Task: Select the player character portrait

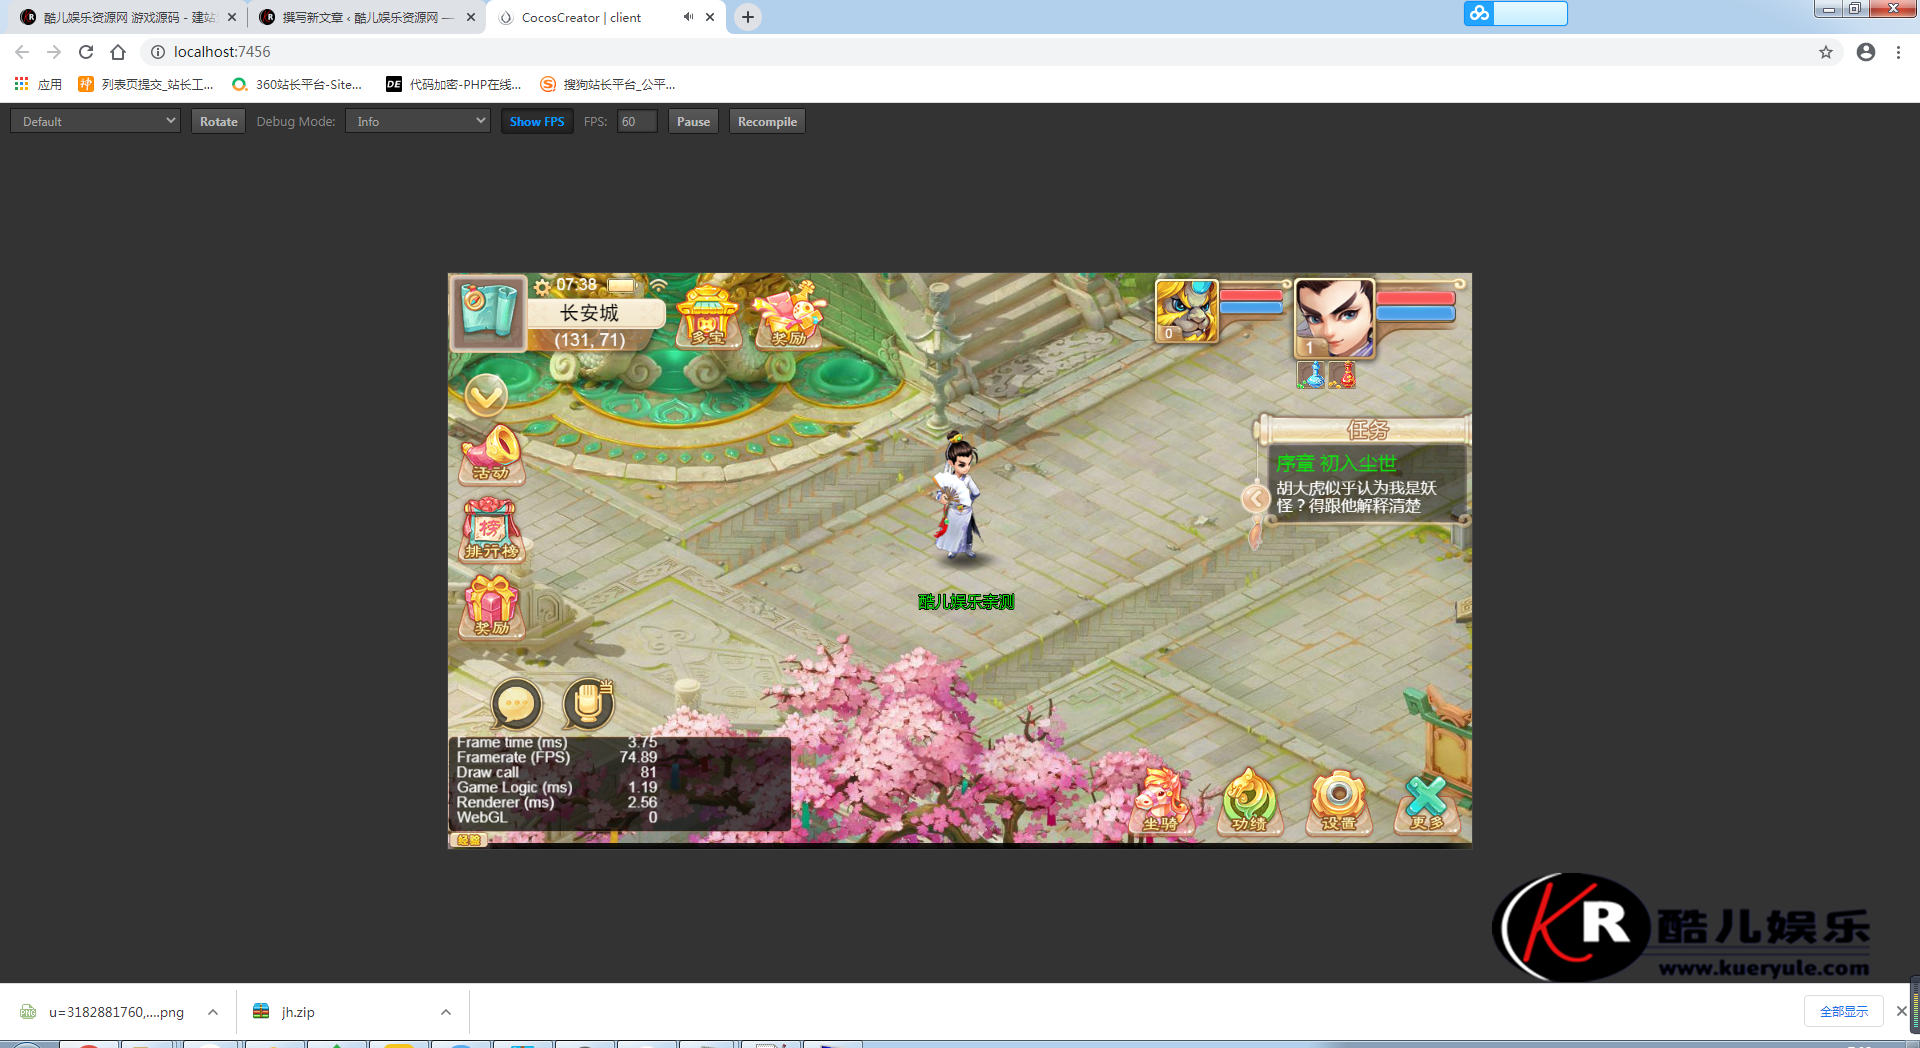Action: point(1335,319)
